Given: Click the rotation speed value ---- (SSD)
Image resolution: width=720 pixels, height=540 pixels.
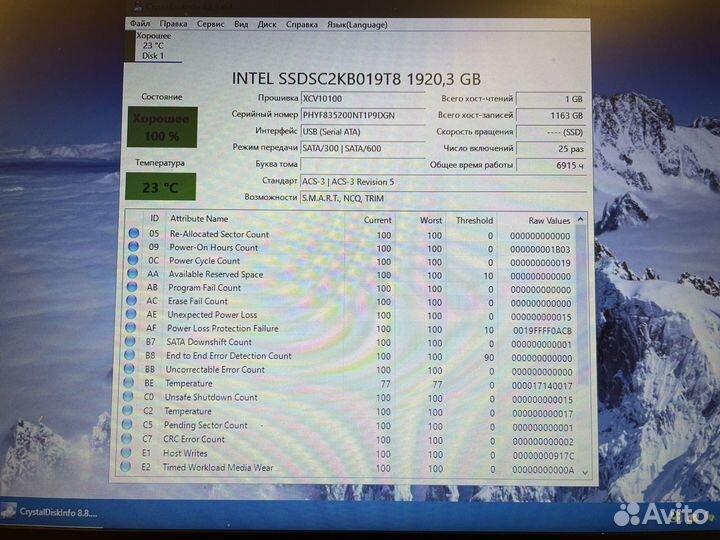Looking at the screenshot, I should pos(551,132).
